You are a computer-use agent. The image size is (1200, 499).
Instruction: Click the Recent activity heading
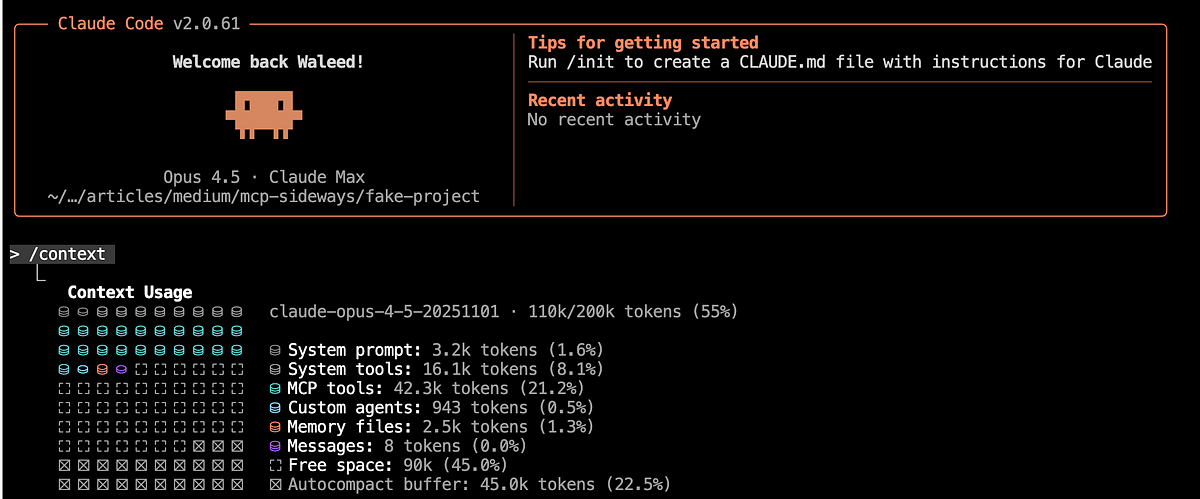pos(600,100)
